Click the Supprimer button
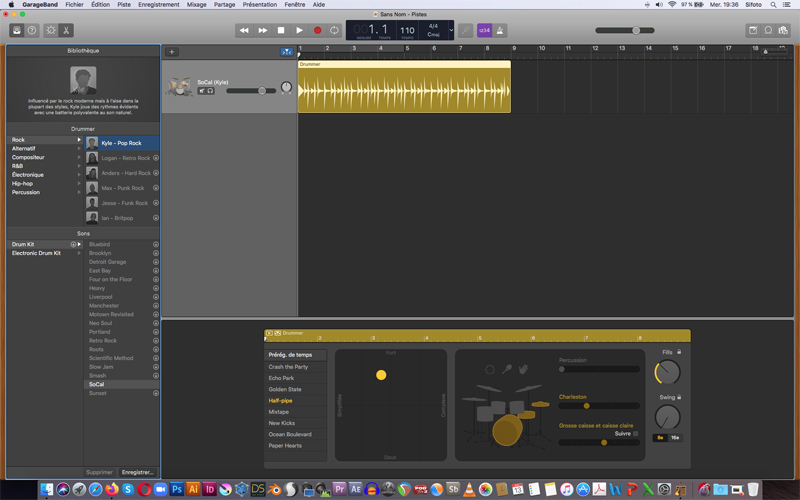The height and width of the screenshot is (500, 800). 99,472
